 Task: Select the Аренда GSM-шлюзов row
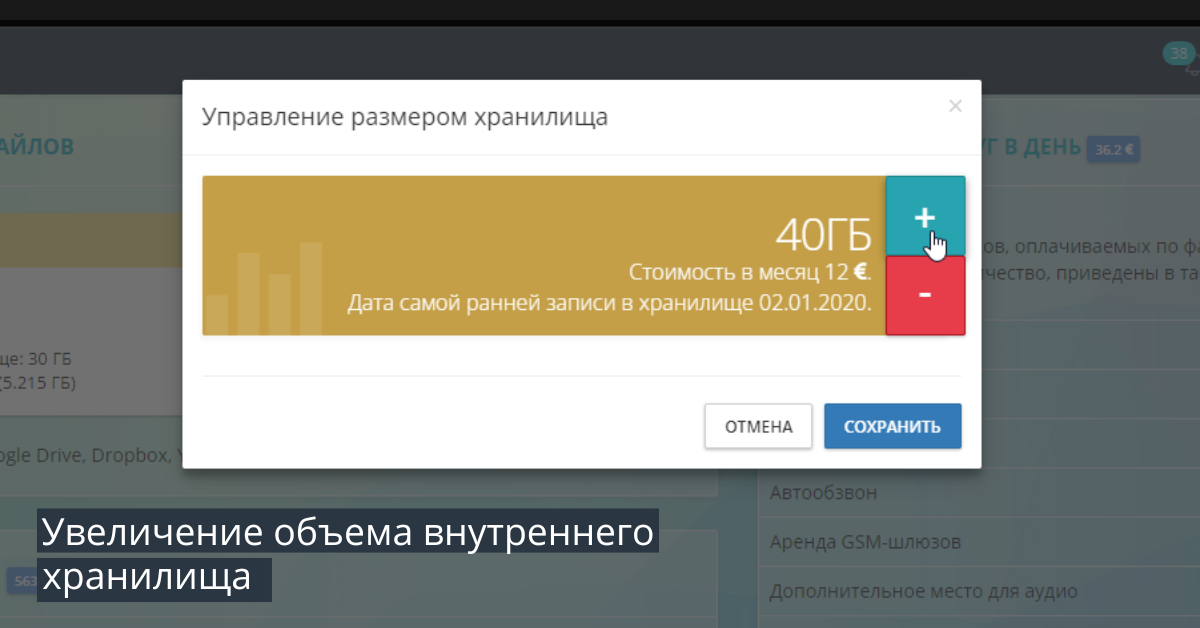(865, 542)
